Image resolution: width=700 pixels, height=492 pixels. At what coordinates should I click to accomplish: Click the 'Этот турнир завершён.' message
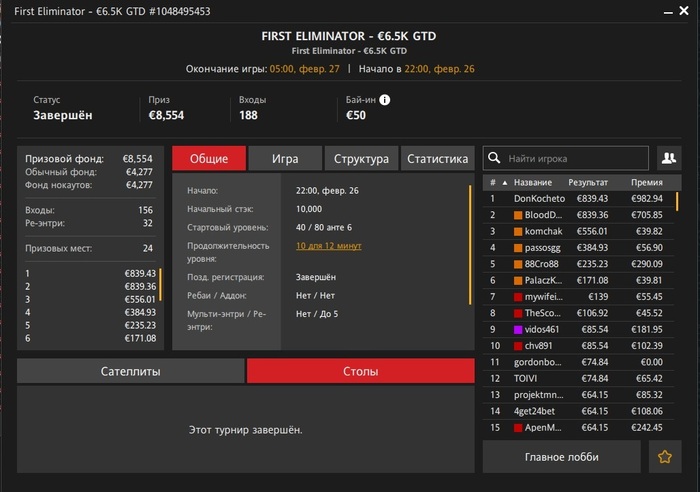[246, 430]
